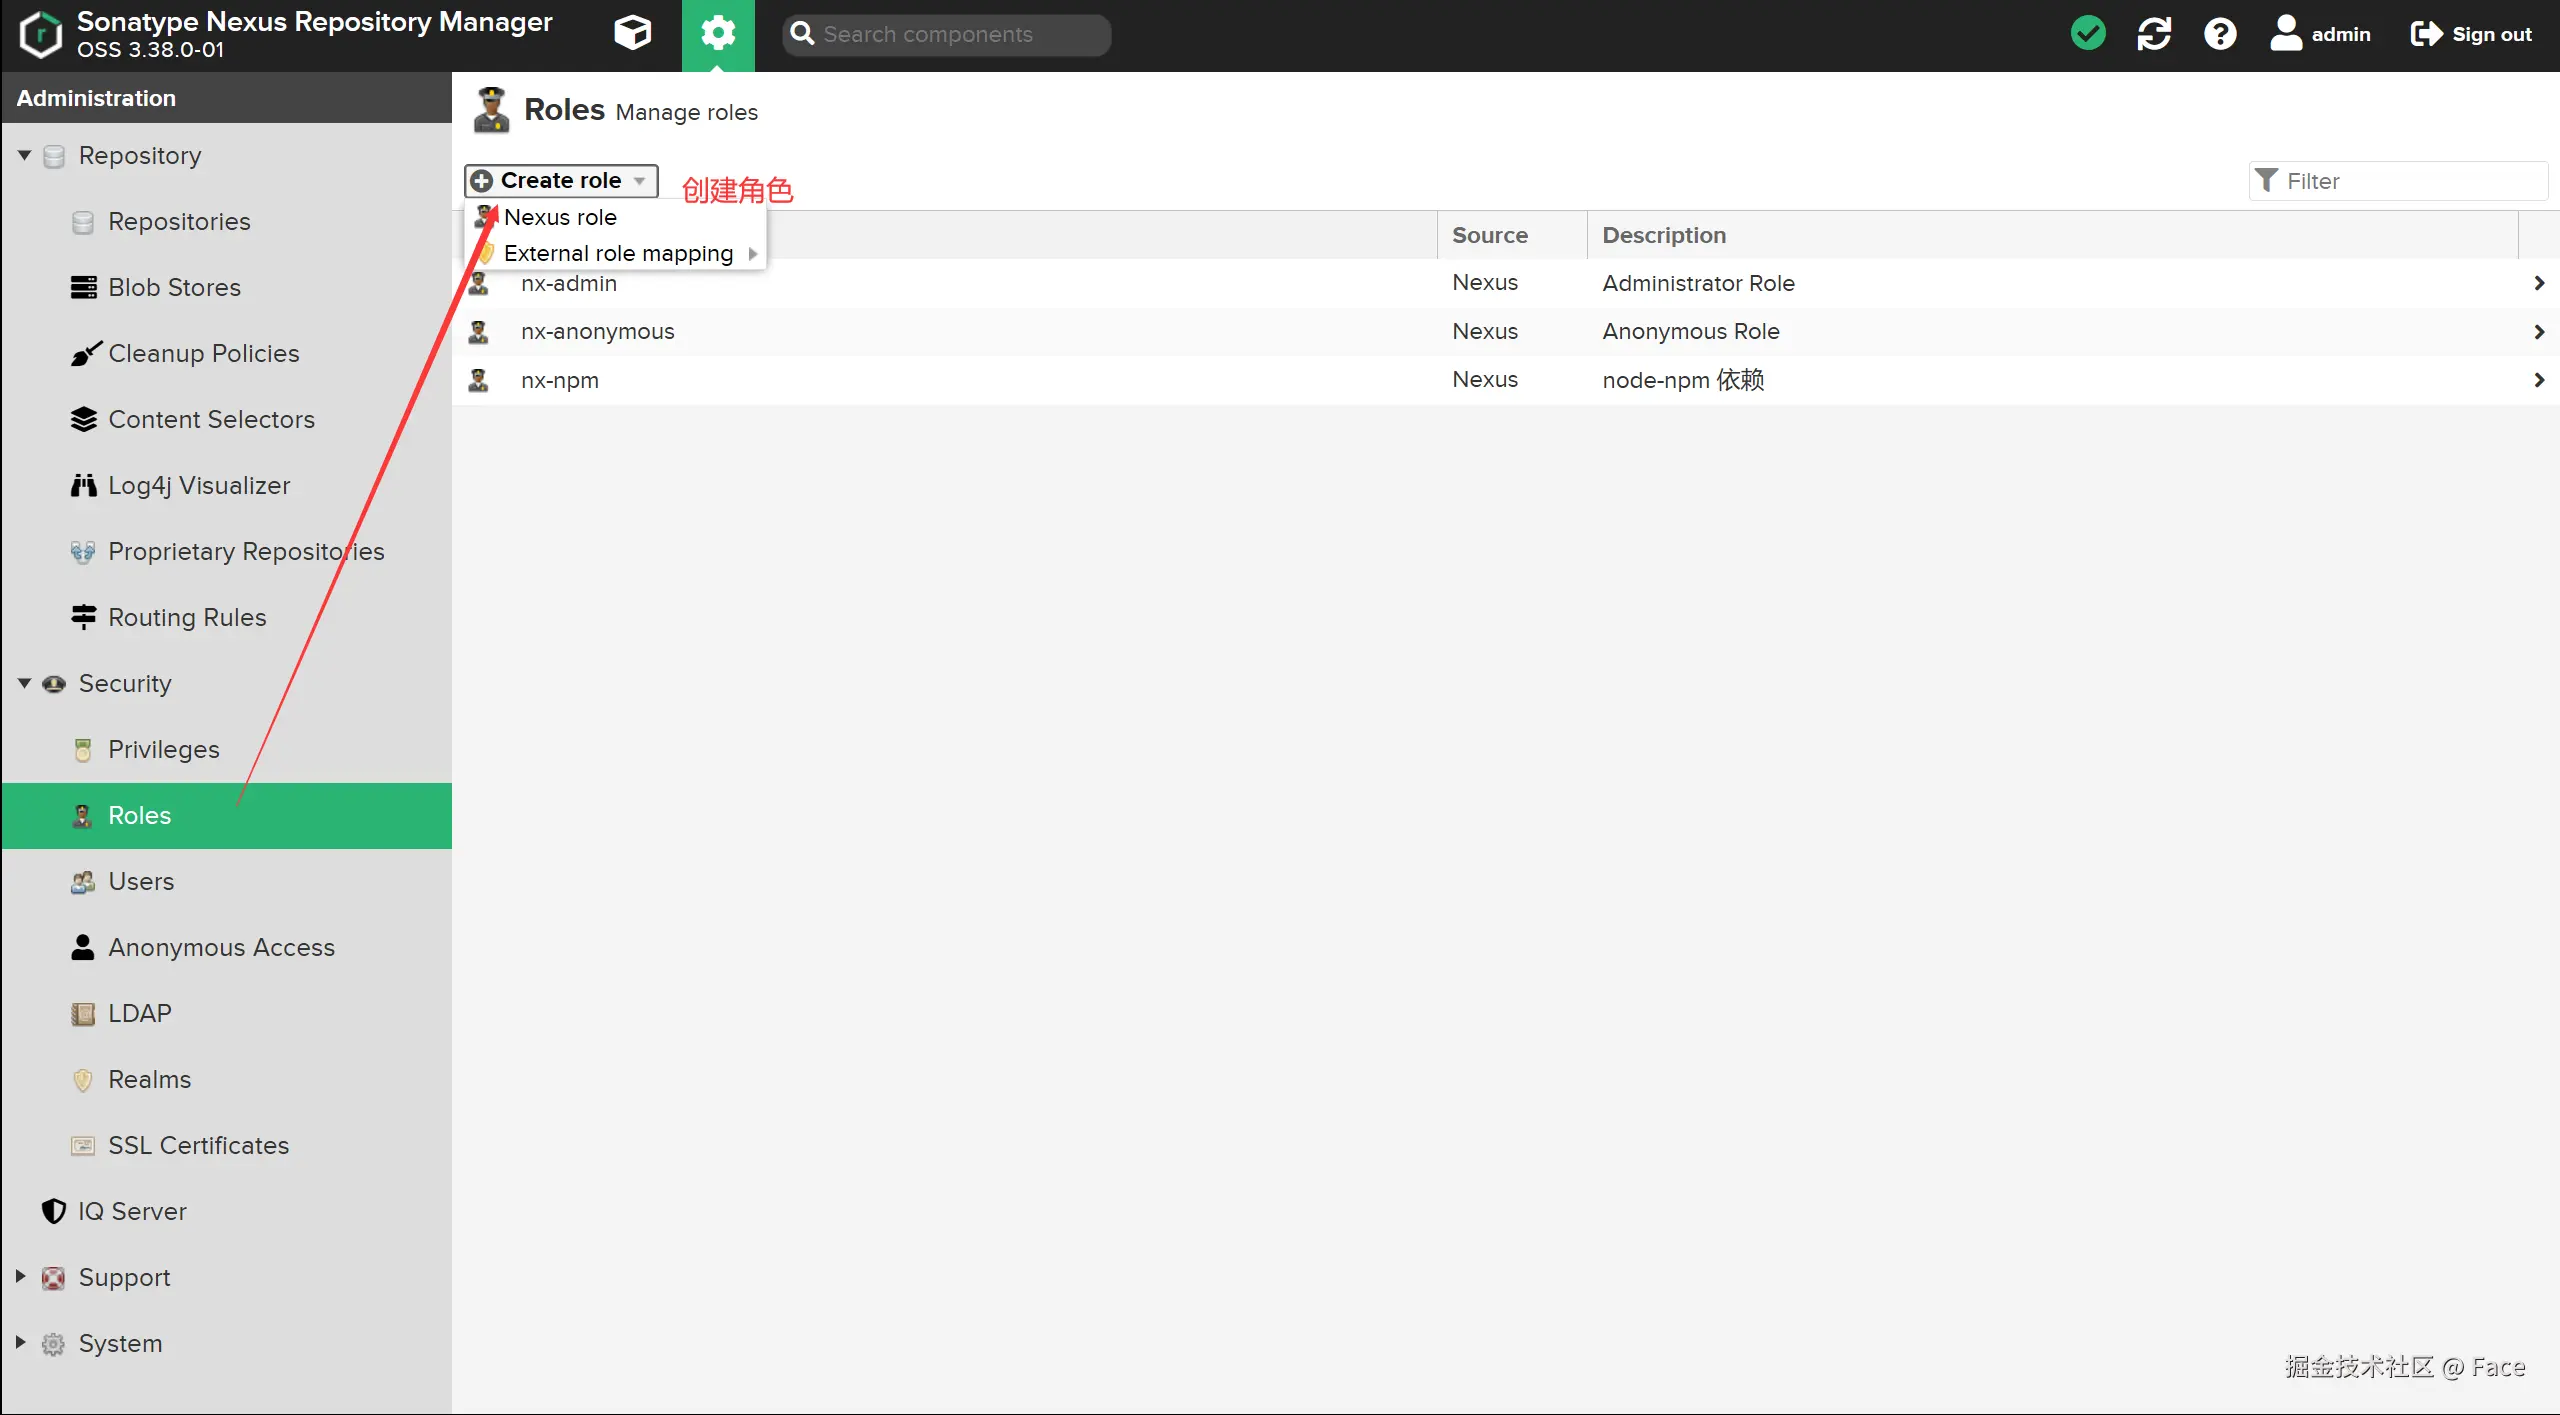The height and width of the screenshot is (1415, 2560).
Task: Open the help question mark icon
Action: (x=2219, y=34)
